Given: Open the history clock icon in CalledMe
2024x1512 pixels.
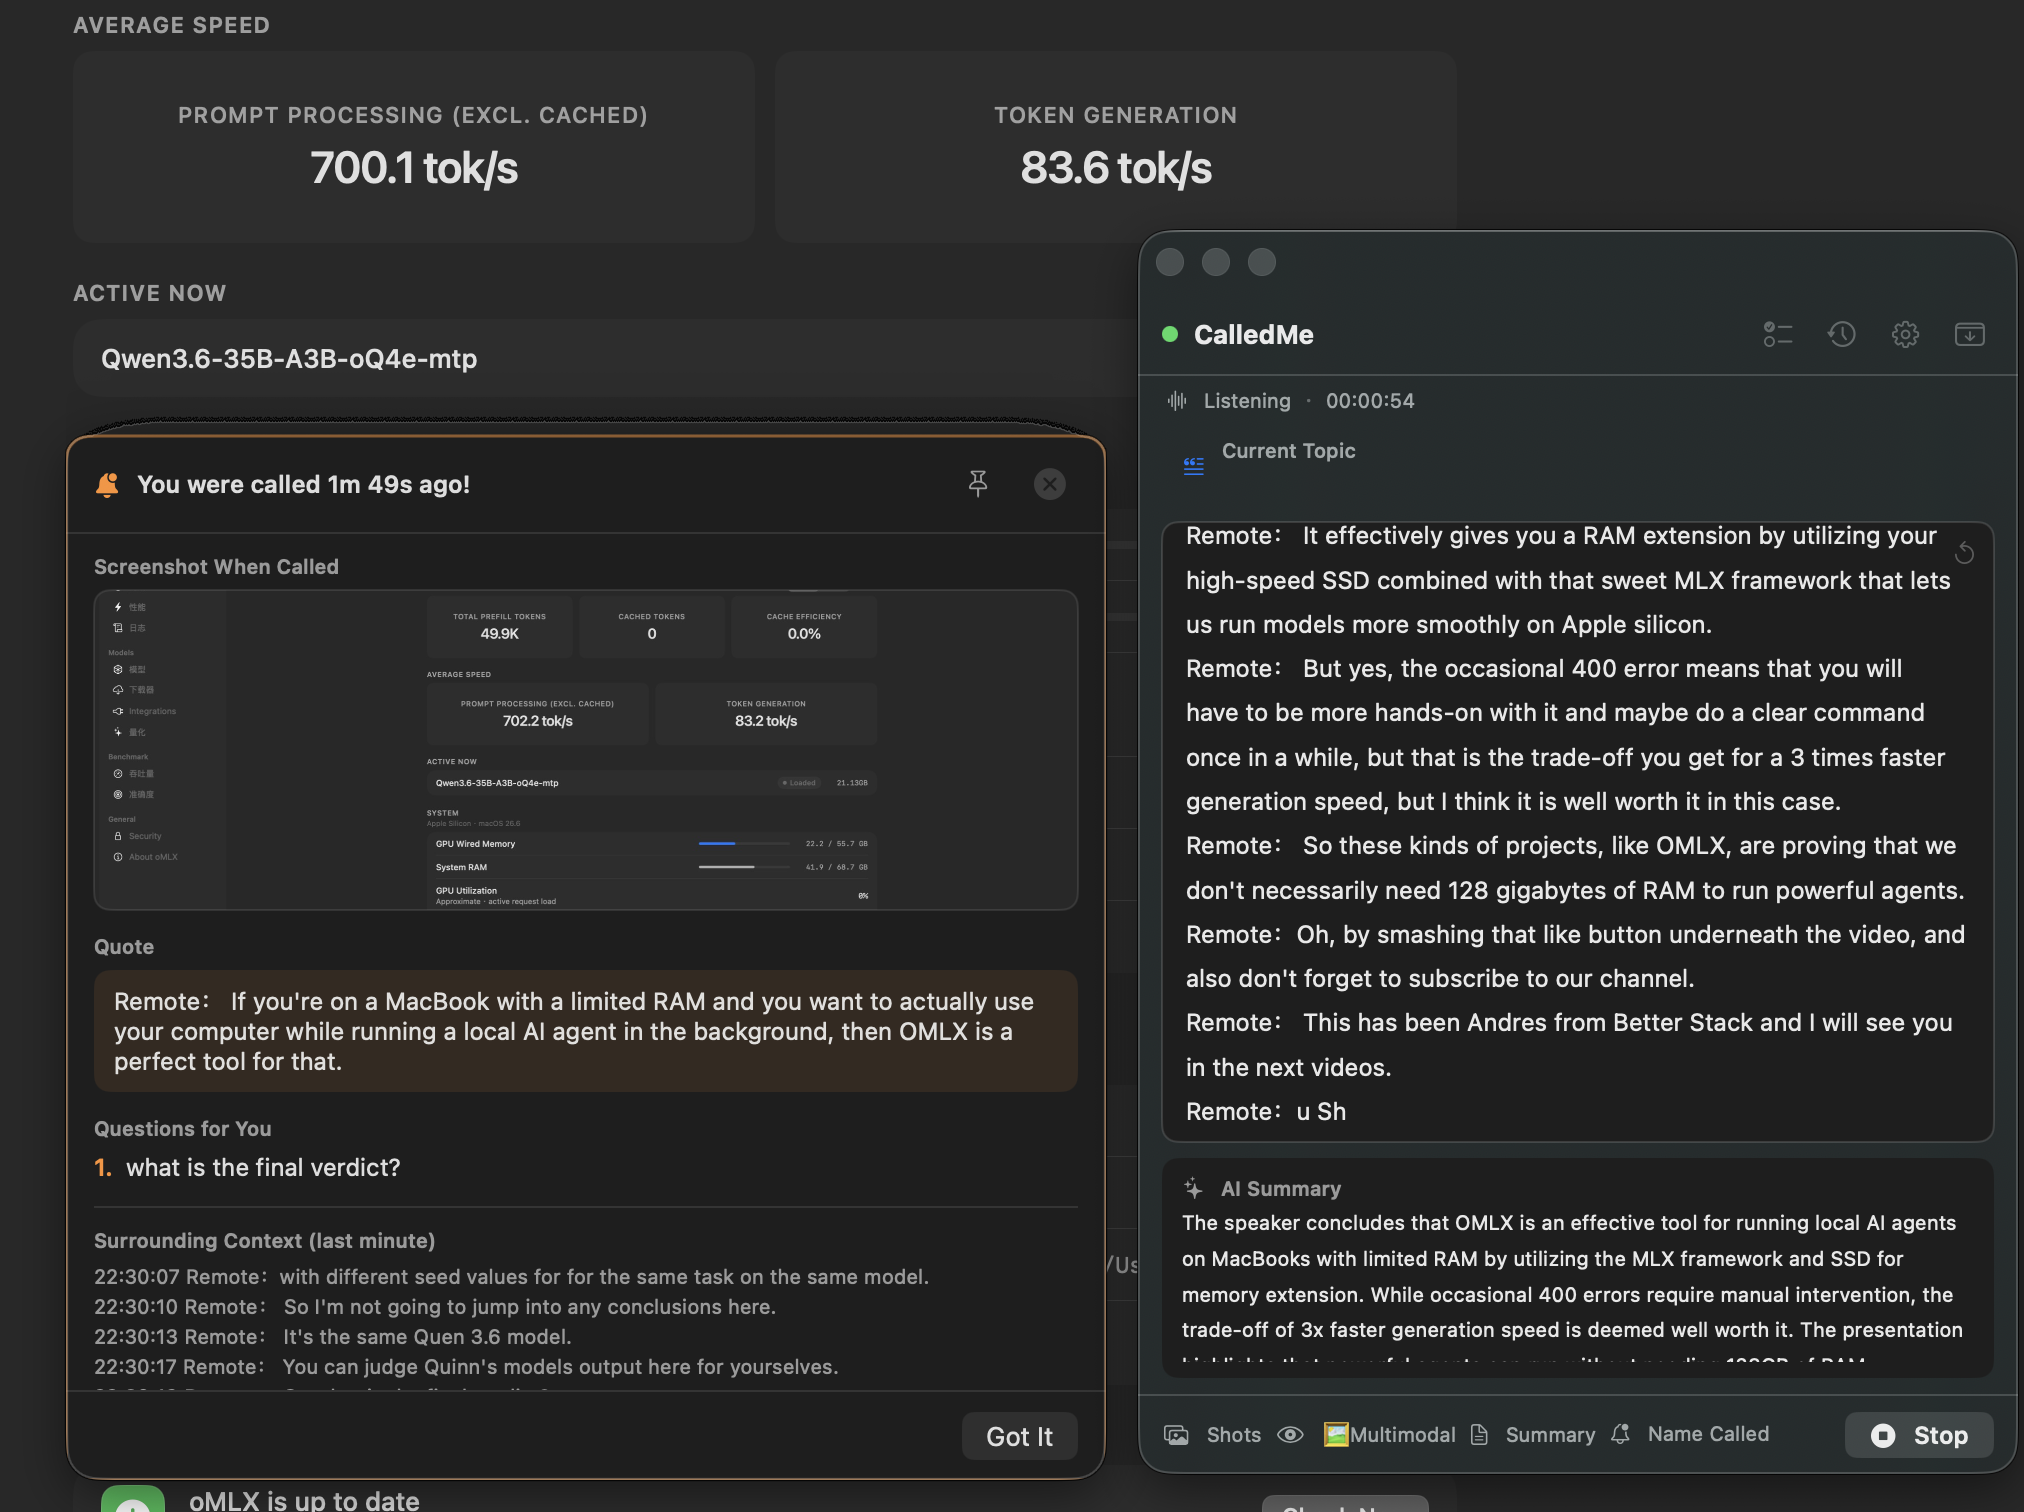Looking at the screenshot, I should [x=1842, y=334].
